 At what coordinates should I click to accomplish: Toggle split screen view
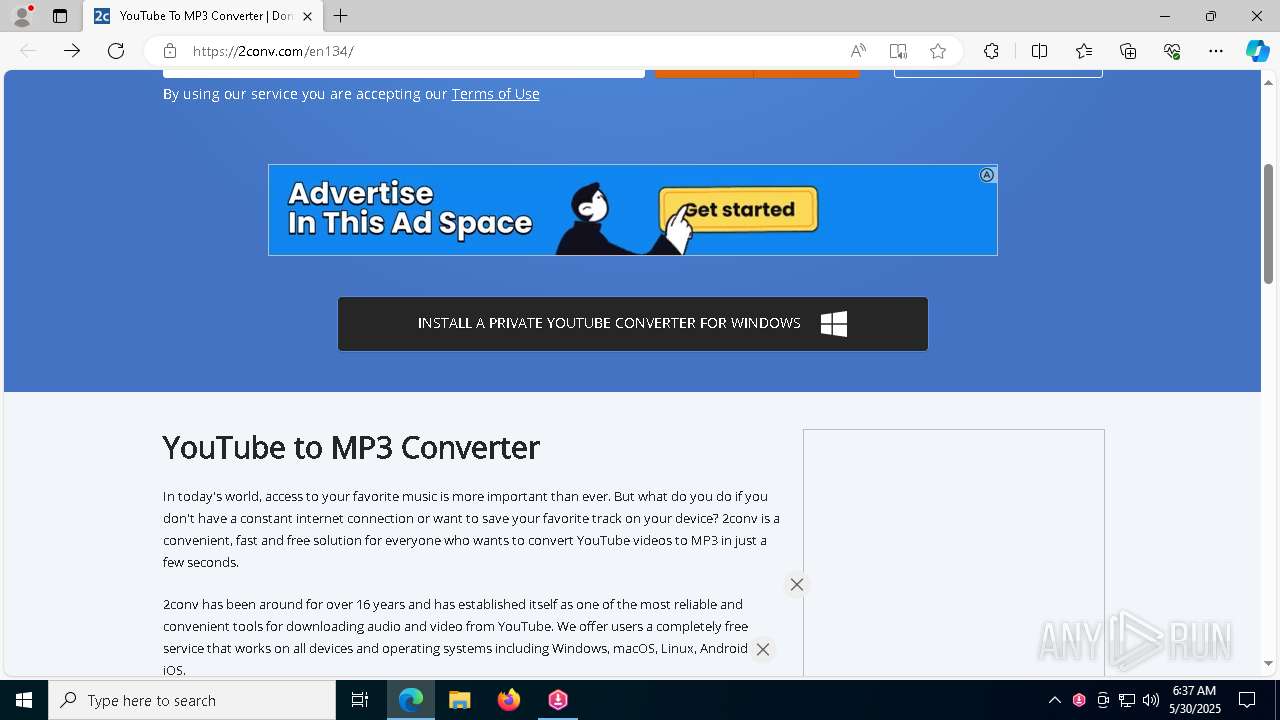coord(1039,51)
